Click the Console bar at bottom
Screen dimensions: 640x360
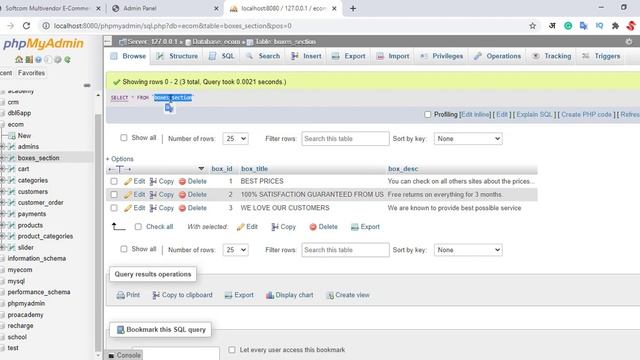pyautogui.click(x=125, y=356)
